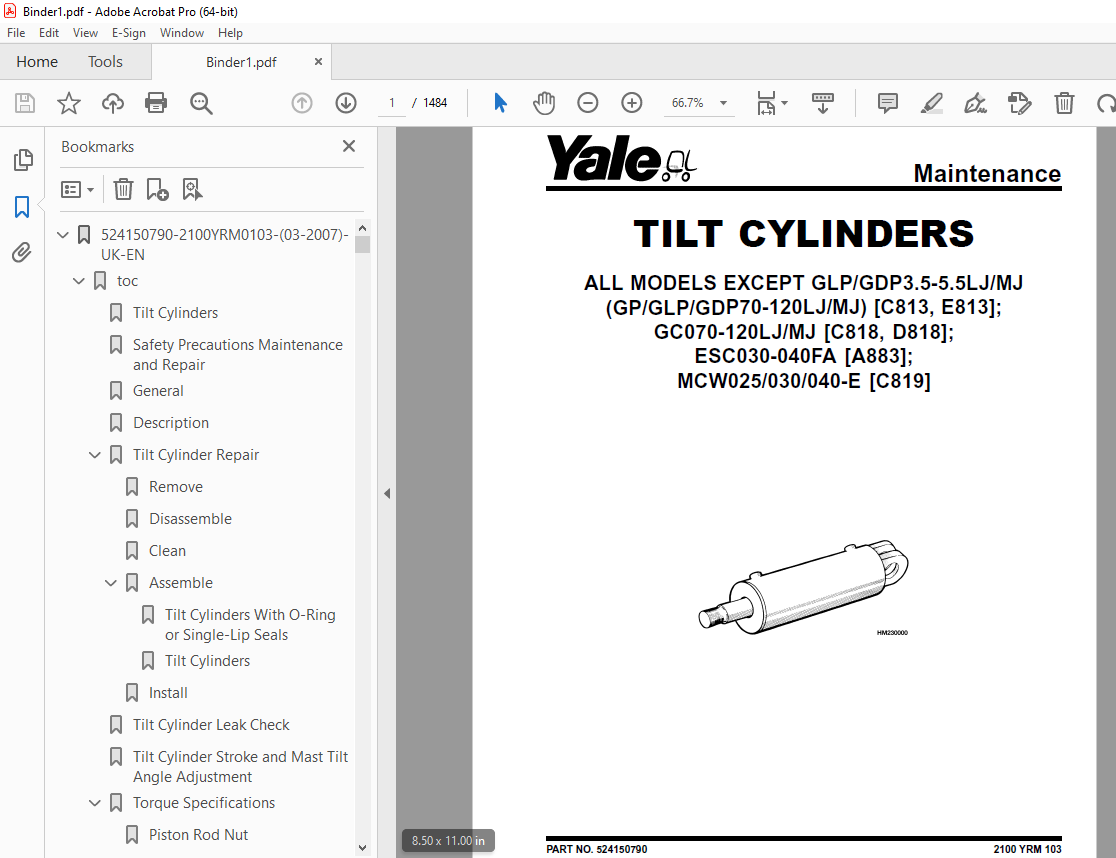Collapse the 524150790-2100YRM0103 root bookmark
The height and width of the screenshot is (858, 1116).
click(x=63, y=234)
